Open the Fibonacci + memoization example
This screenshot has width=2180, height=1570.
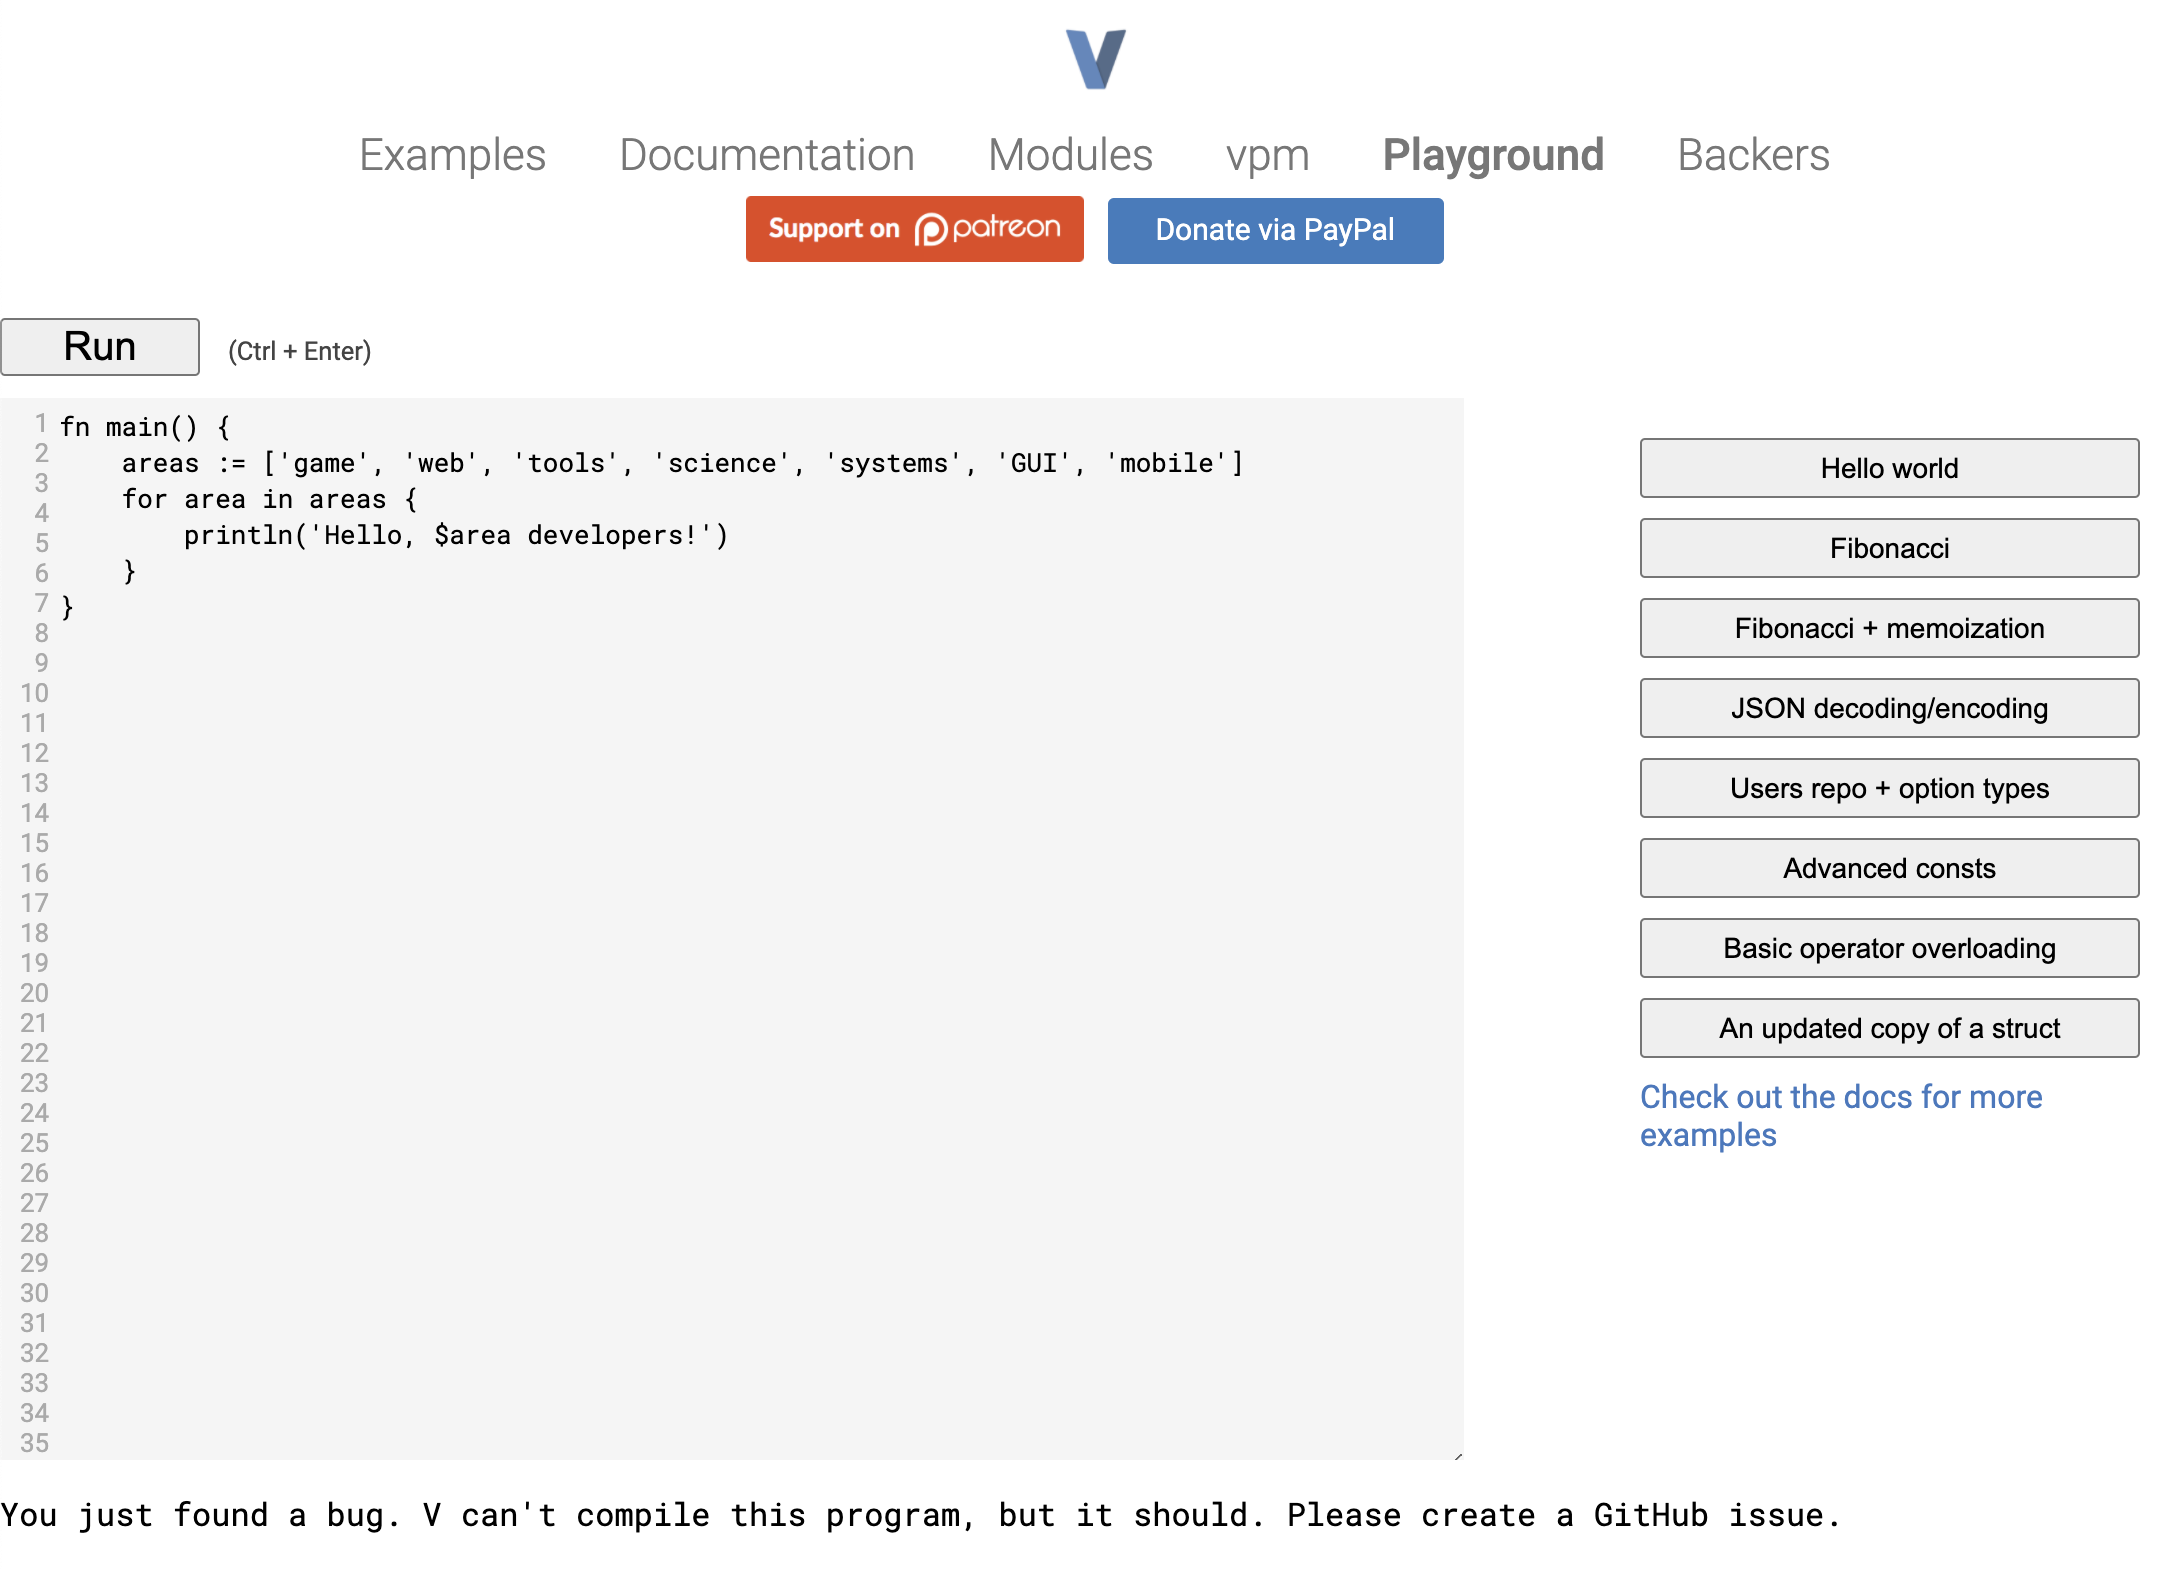[x=1888, y=628]
